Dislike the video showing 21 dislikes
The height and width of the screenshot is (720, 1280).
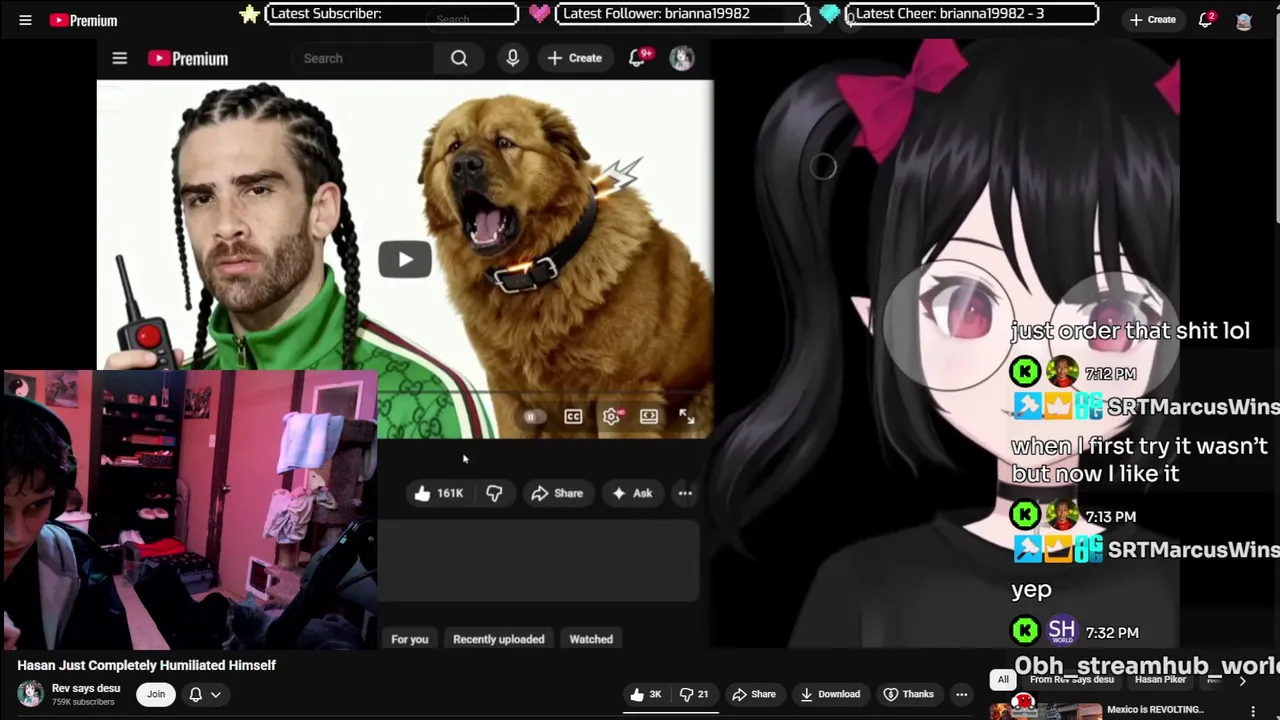click(695, 694)
